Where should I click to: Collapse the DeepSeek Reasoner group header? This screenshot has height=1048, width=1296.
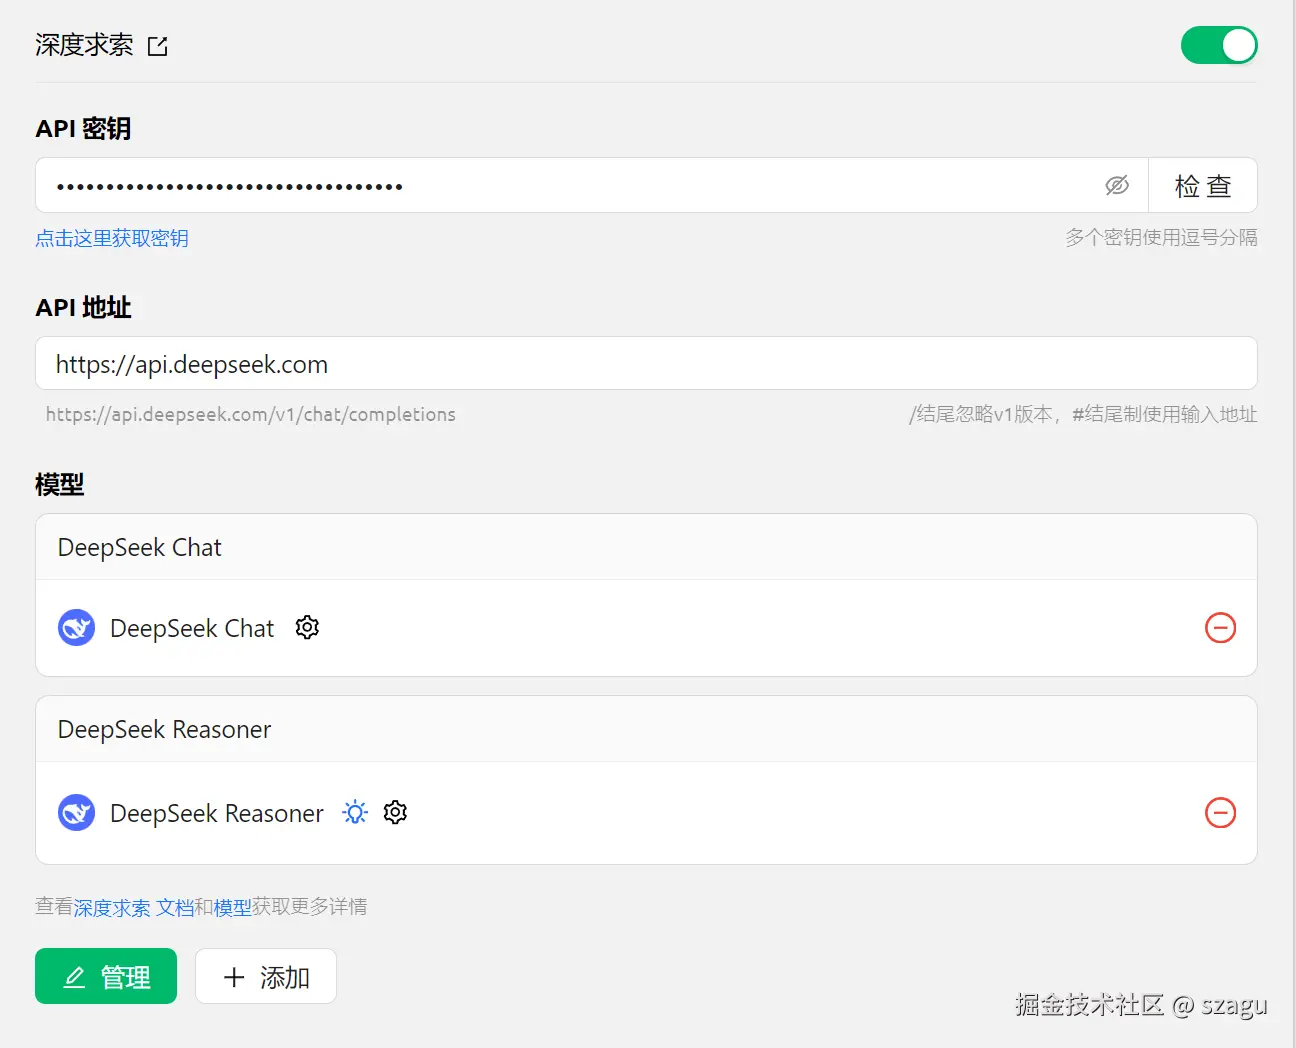[646, 729]
